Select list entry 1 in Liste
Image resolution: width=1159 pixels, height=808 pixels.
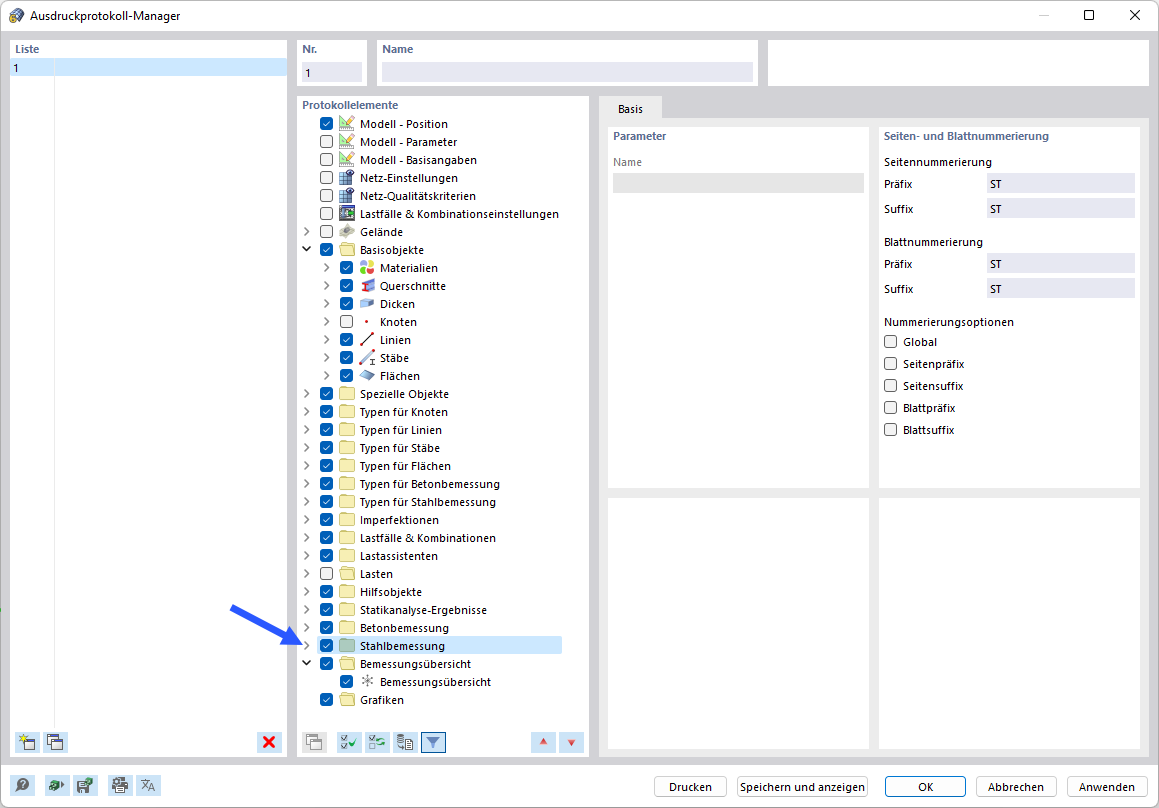[148, 68]
